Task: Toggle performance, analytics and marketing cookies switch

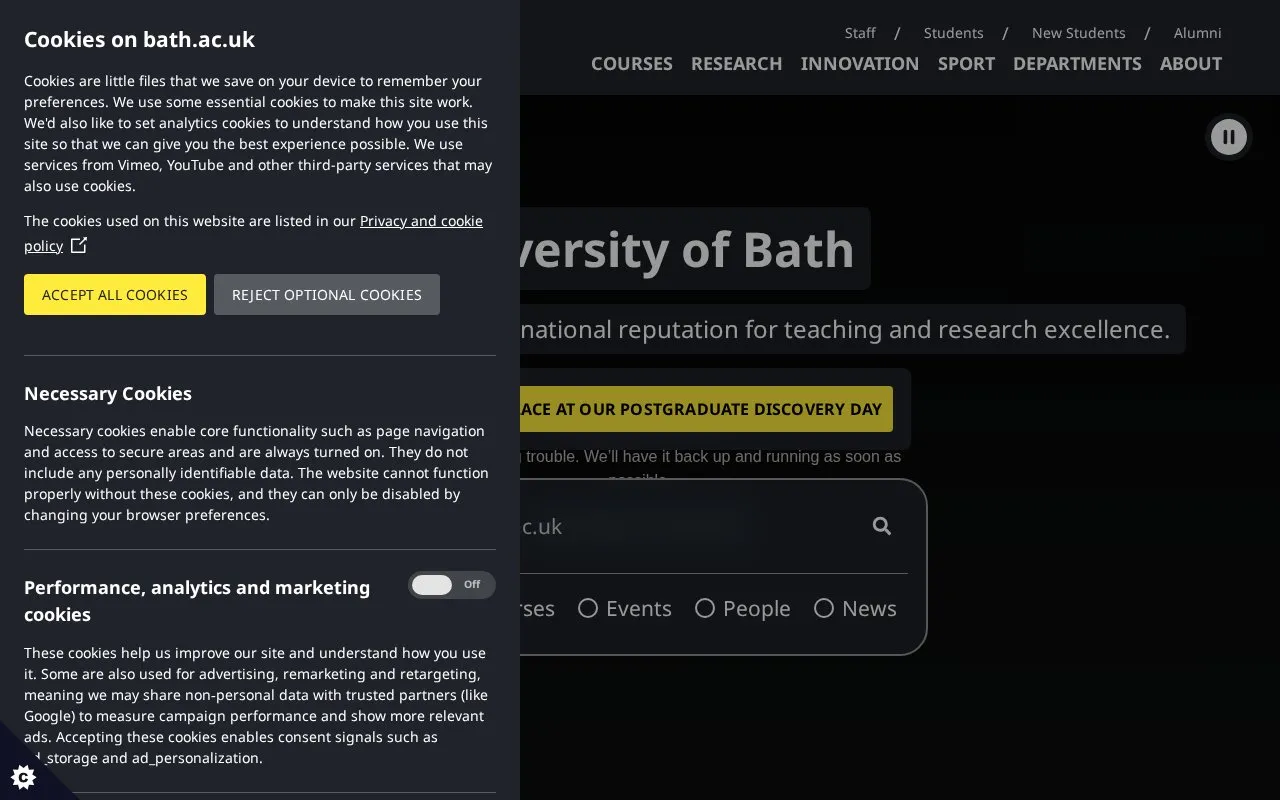Action: pos(451,585)
